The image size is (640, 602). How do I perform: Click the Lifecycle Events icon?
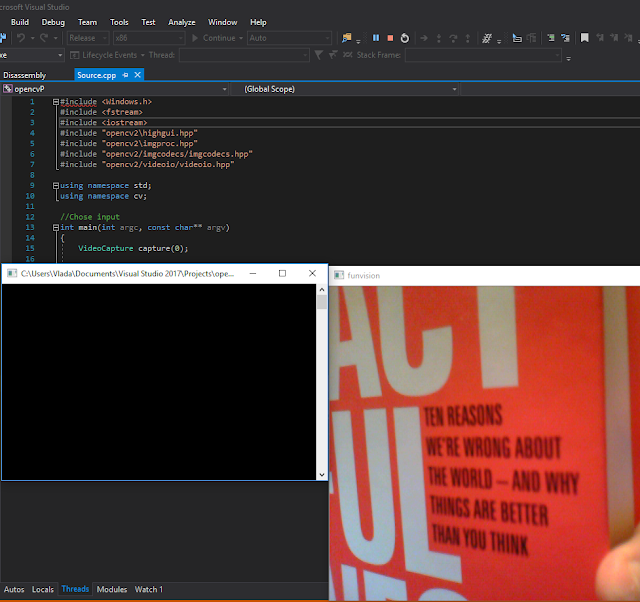pos(74,55)
